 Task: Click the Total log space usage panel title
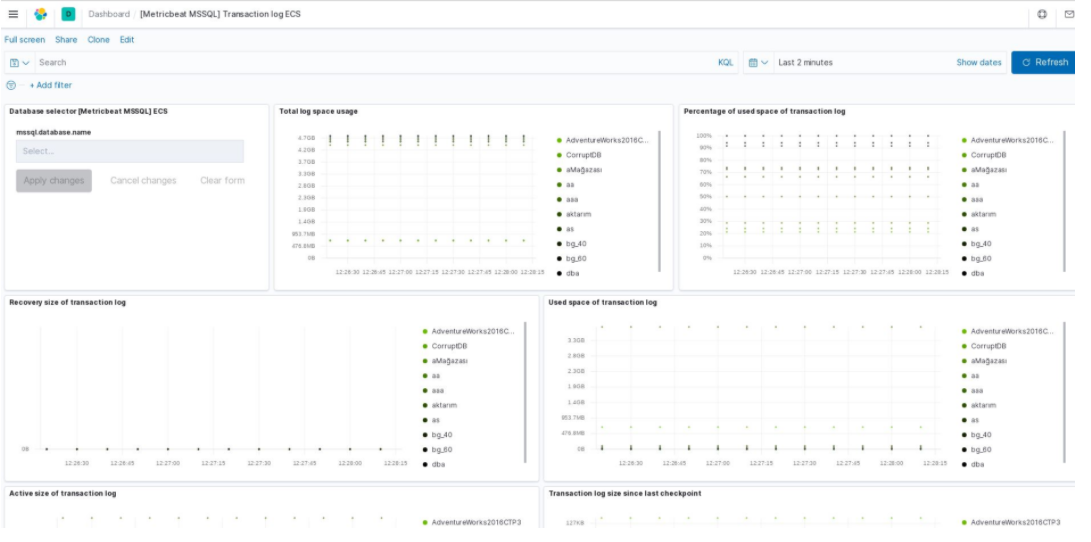(319, 111)
